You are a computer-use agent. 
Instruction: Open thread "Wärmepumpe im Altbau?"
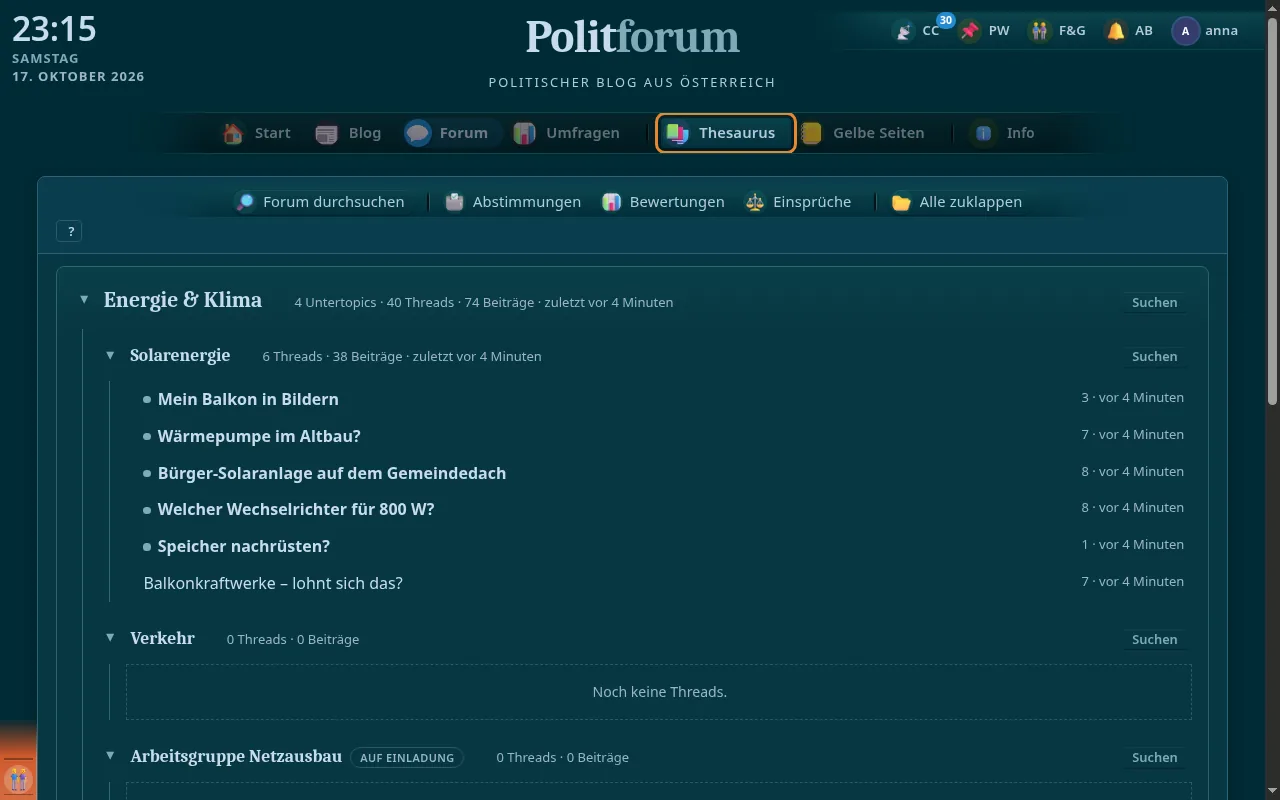(259, 436)
